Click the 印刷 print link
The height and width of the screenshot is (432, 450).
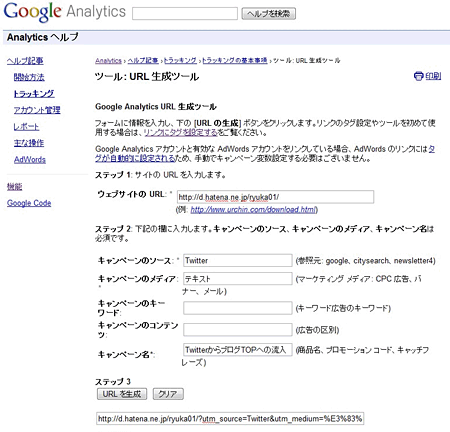[x=433, y=76]
